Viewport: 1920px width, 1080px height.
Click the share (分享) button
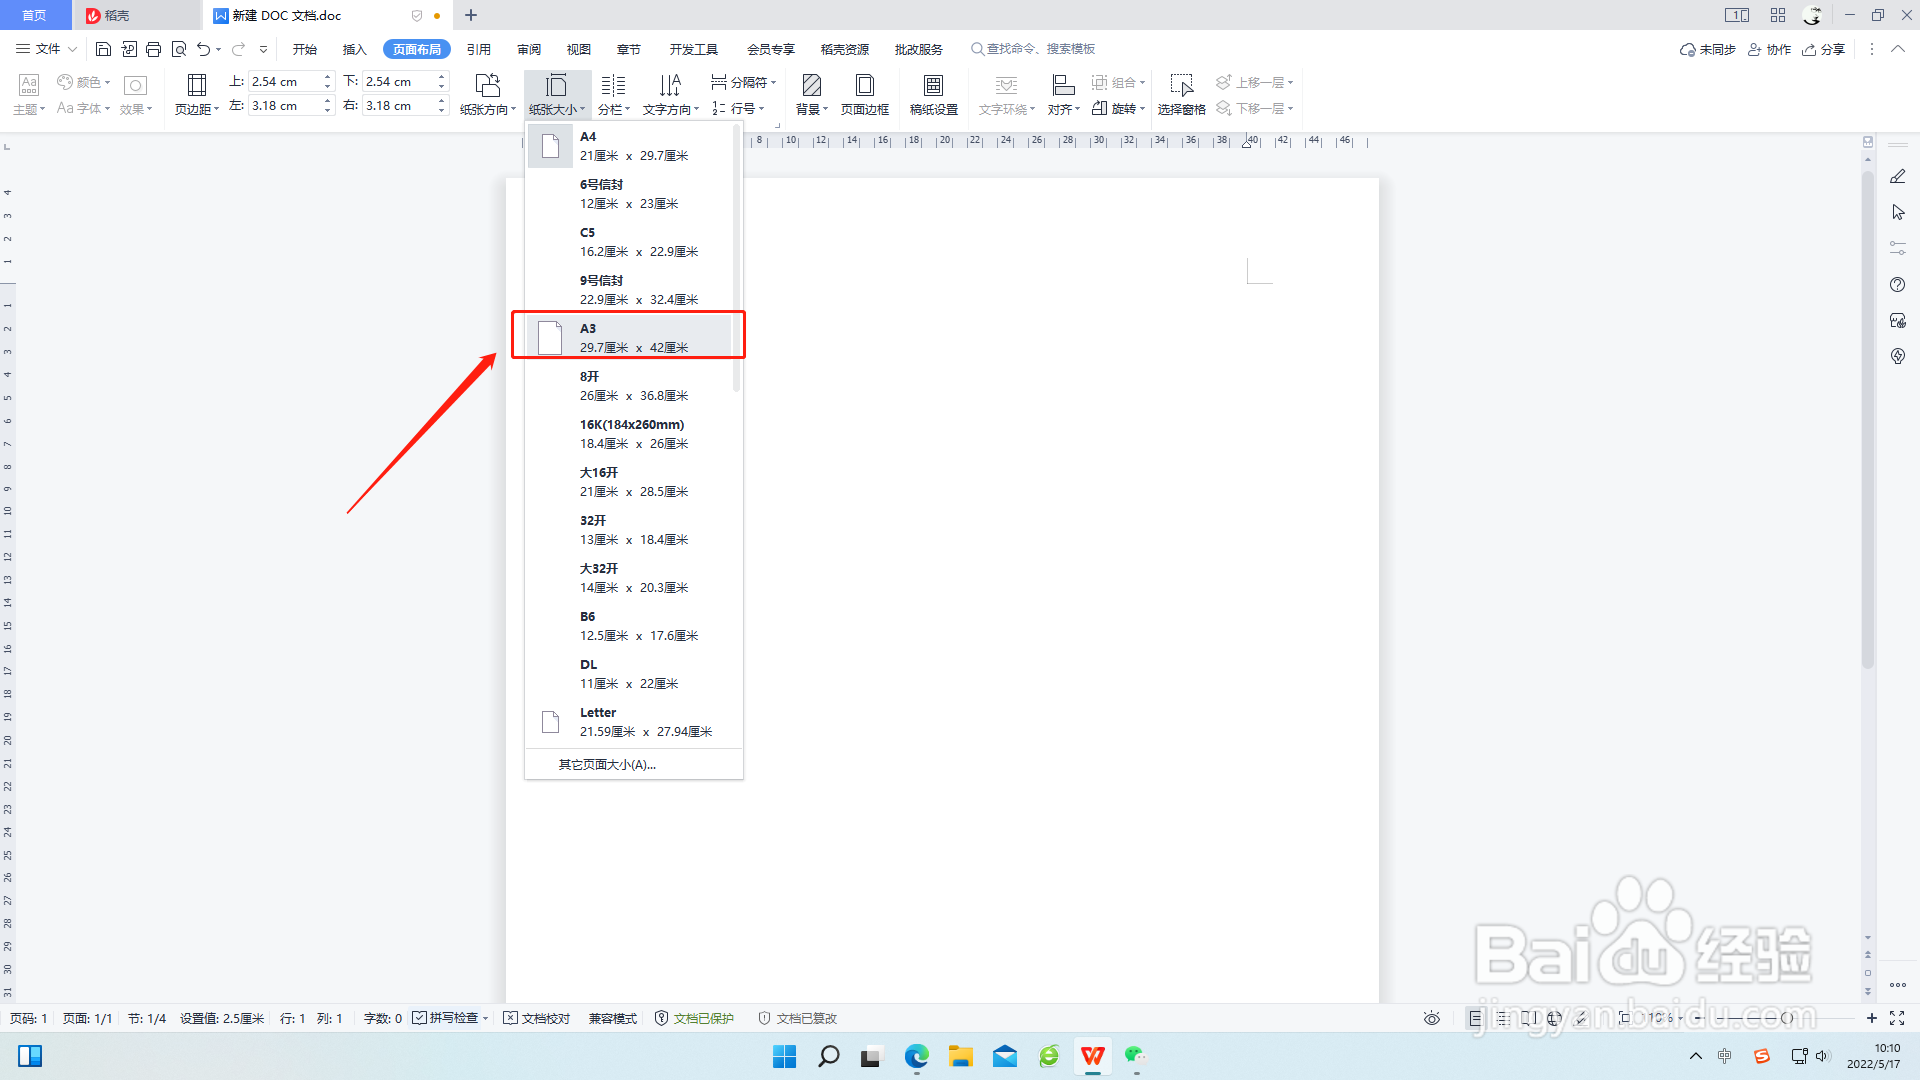coord(1823,49)
